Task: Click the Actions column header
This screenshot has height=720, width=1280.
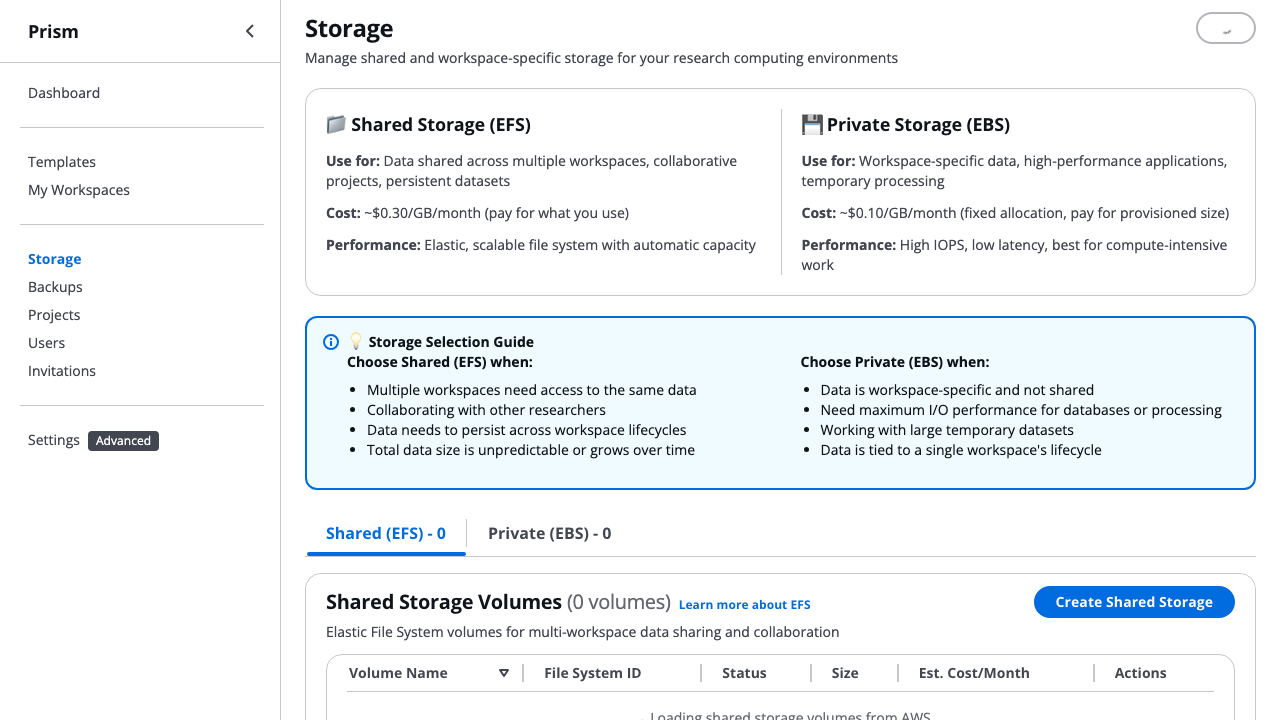Action: tap(1141, 673)
